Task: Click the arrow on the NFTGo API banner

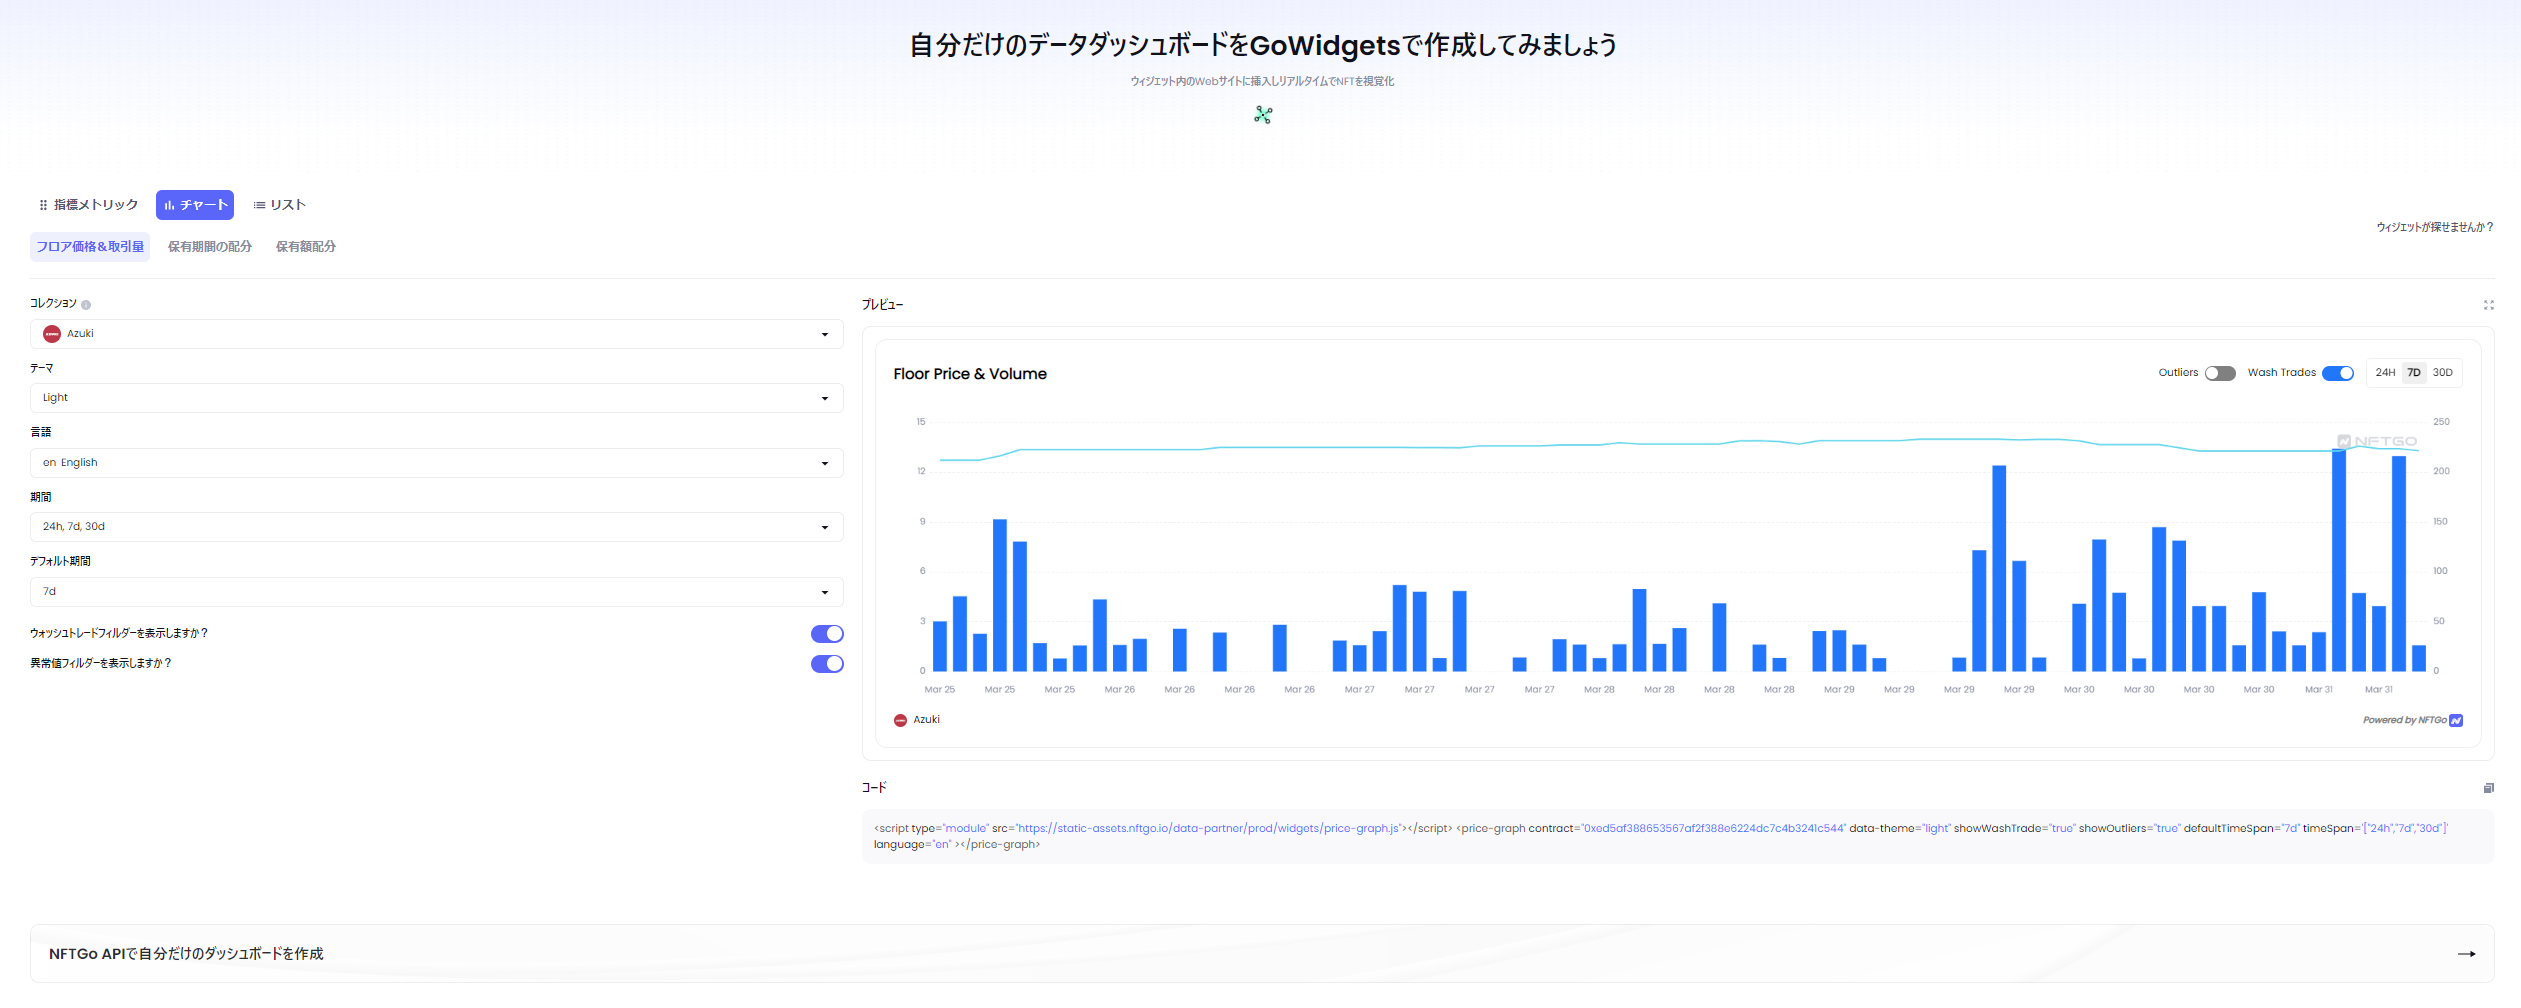Action: click(x=2466, y=954)
